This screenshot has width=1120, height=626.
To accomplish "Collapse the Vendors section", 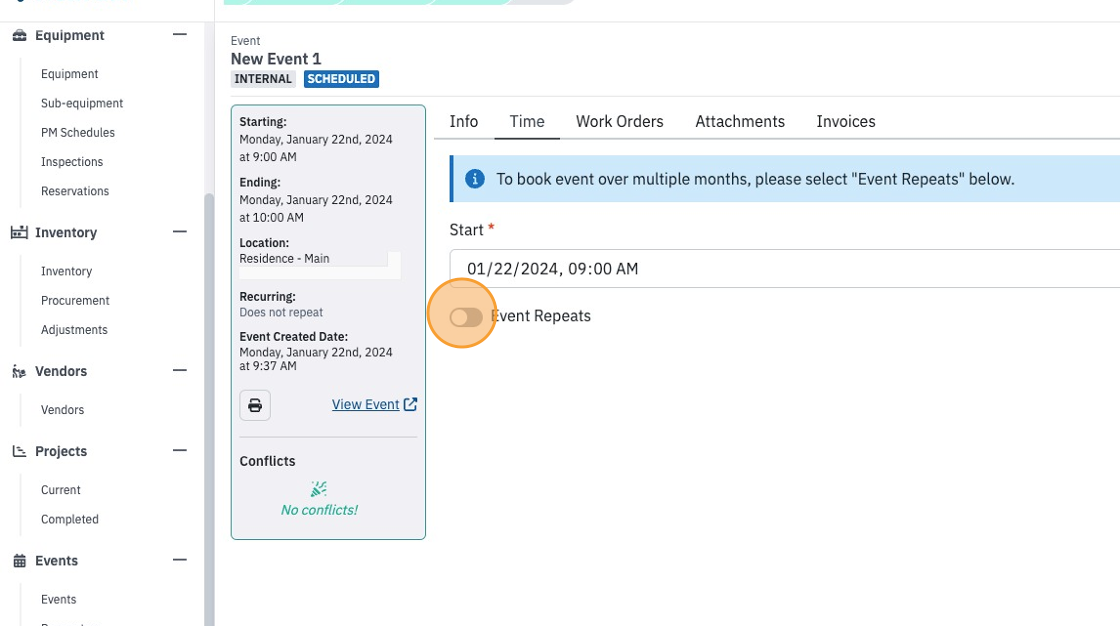I will 180,370.
